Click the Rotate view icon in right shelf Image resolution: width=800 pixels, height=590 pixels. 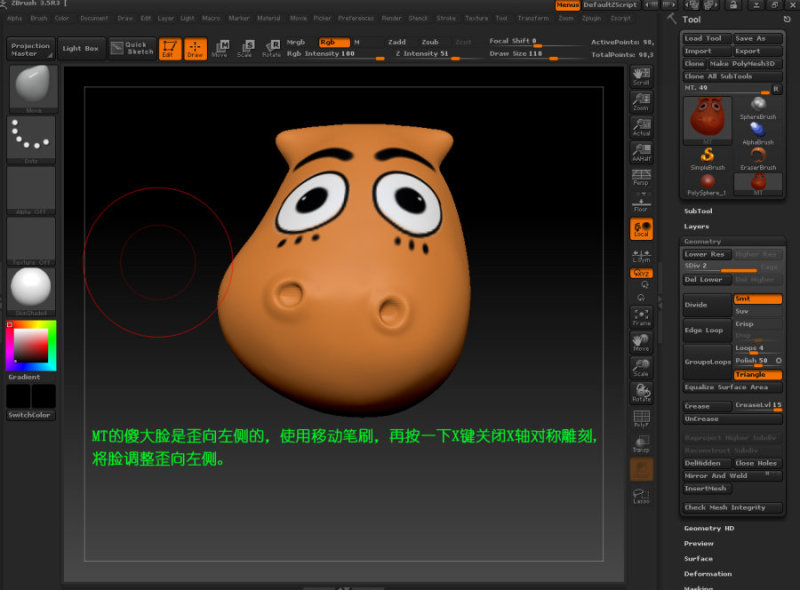641,392
